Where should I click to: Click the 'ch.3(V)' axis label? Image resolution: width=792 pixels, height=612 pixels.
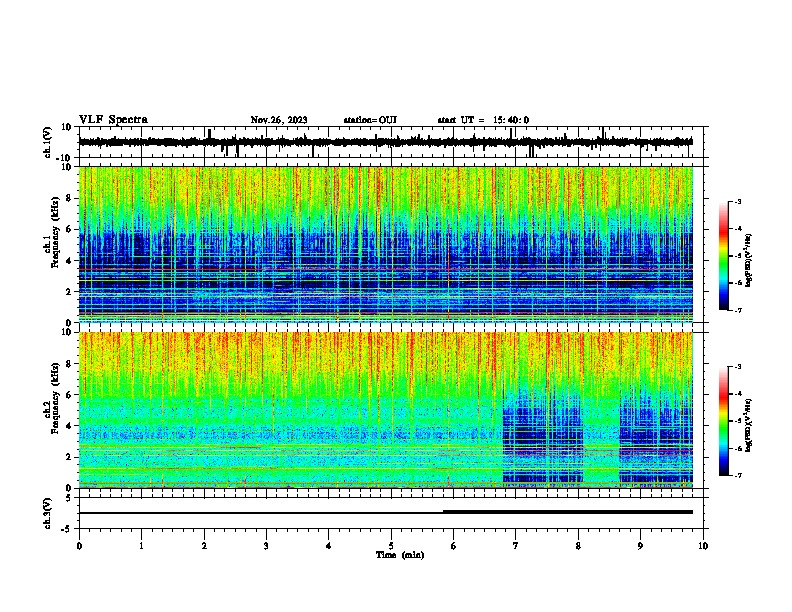click(48, 513)
